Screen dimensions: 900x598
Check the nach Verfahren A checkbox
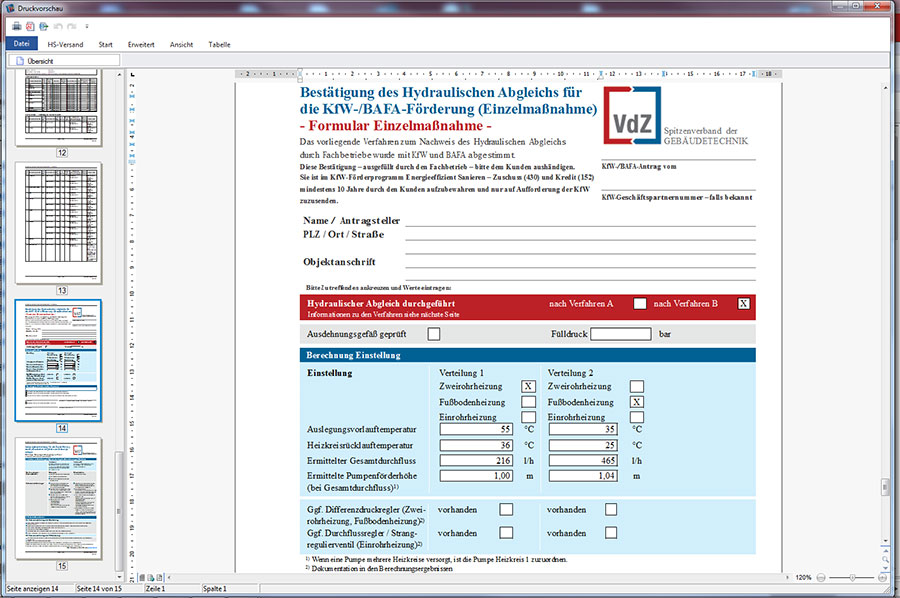pyautogui.click(x=639, y=304)
